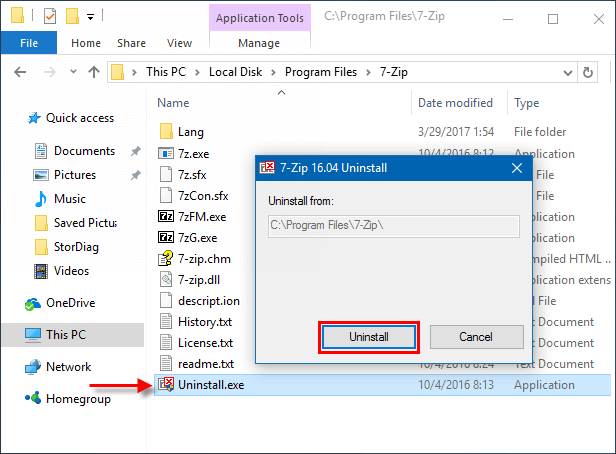Image resolution: width=616 pixels, height=454 pixels.
Task: Select the 7-zip.dll file icon
Action: point(166,279)
